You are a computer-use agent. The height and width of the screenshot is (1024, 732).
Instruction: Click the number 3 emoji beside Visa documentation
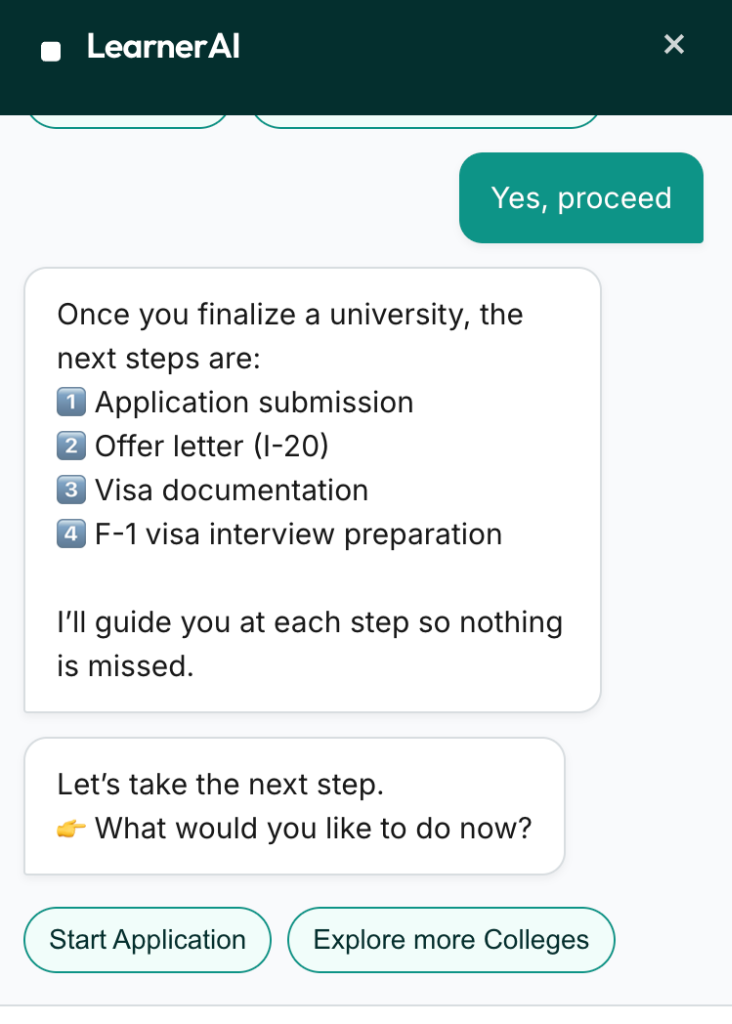click(x=71, y=491)
